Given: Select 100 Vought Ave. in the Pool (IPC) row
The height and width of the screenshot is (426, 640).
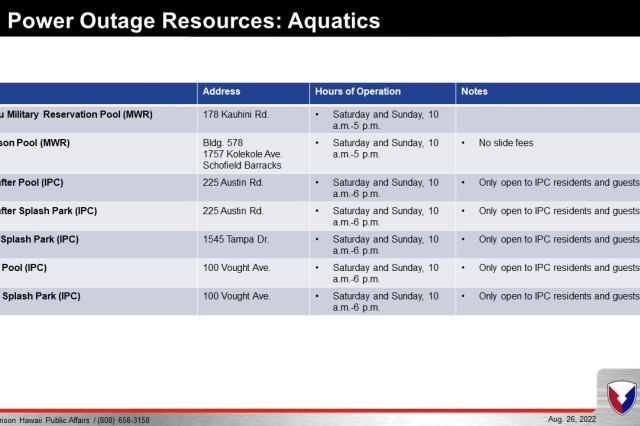Looking at the screenshot, I should pos(236,268).
